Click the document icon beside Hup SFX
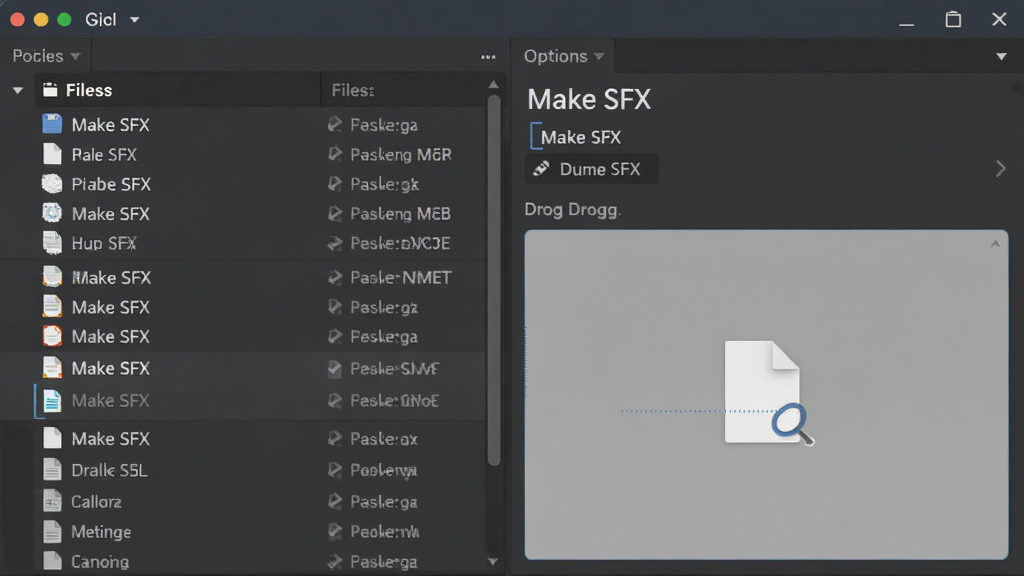 [52, 243]
